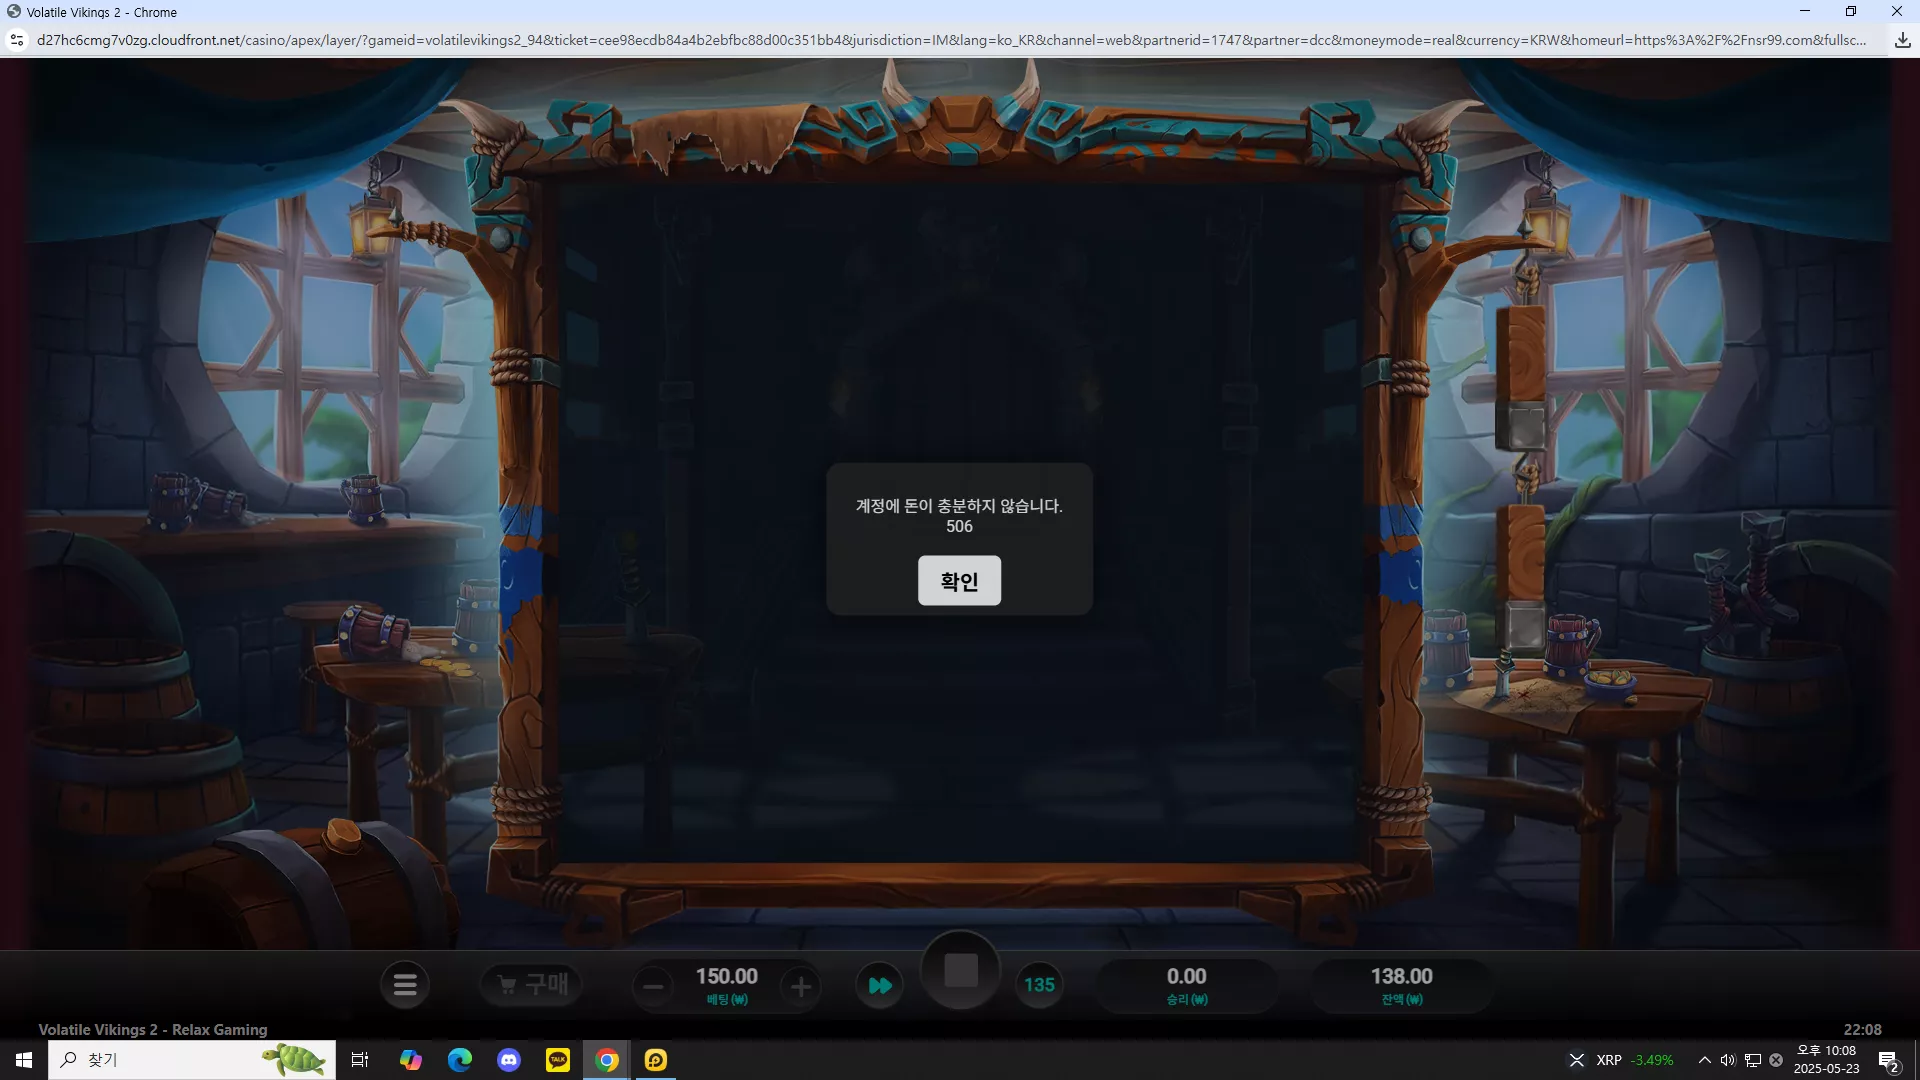Increase the bet with plus button
The height and width of the screenshot is (1080, 1920).
point(801,987)
